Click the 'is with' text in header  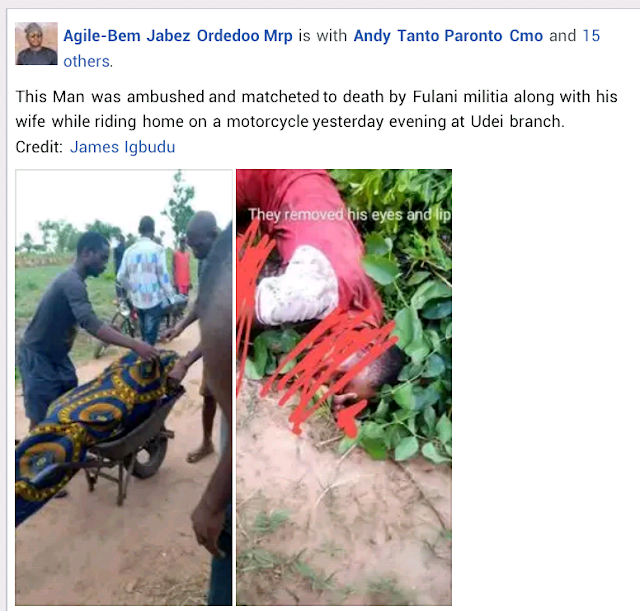[x=323, y=36]
